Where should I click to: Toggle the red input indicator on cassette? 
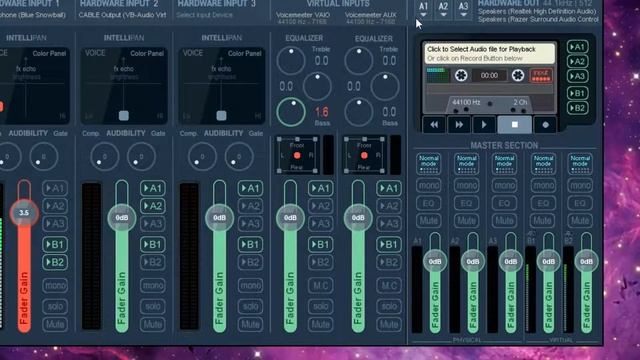541,76
